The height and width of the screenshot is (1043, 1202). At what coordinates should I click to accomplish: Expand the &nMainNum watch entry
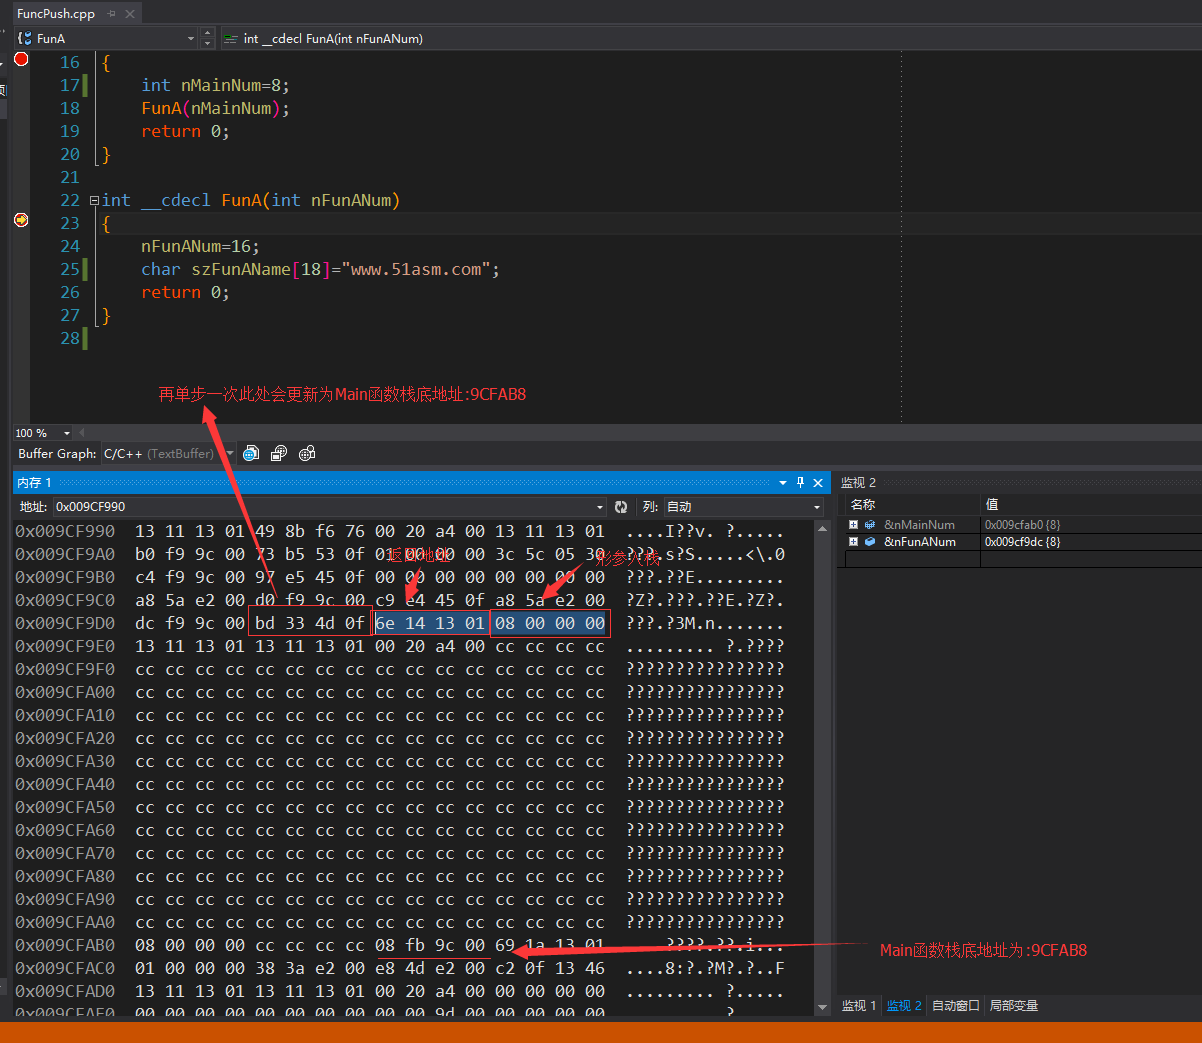[x=853, y=525]
